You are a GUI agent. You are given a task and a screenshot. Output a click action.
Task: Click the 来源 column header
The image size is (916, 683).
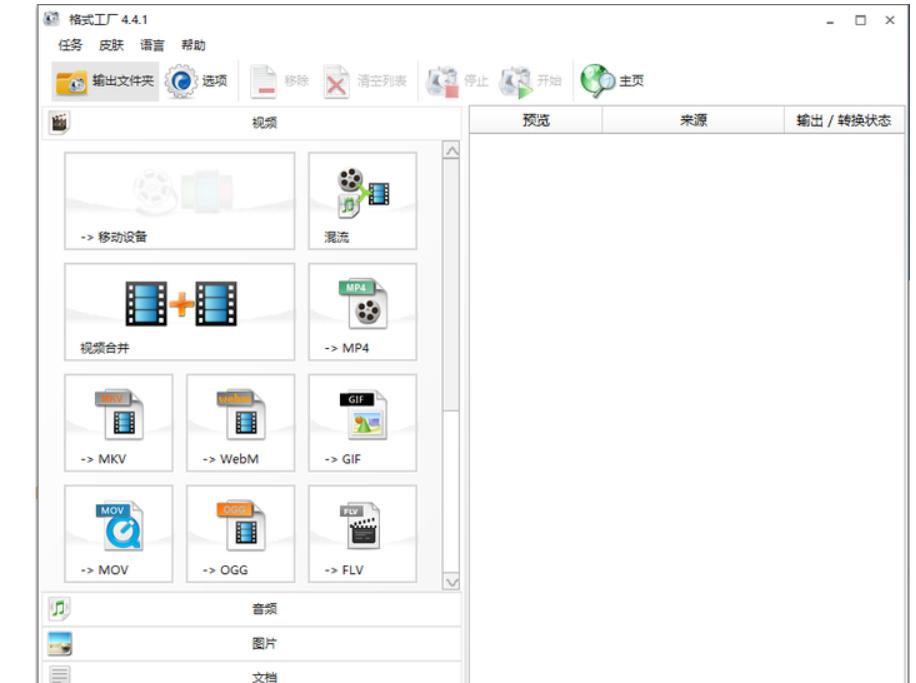(x=693, y=120)
